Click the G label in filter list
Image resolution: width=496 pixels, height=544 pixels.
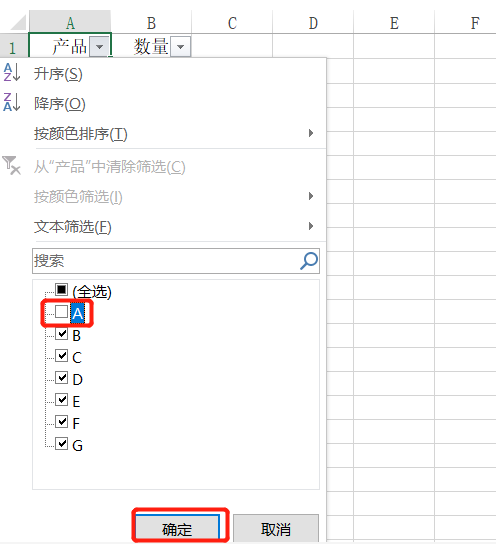click(x=77, y=445)
